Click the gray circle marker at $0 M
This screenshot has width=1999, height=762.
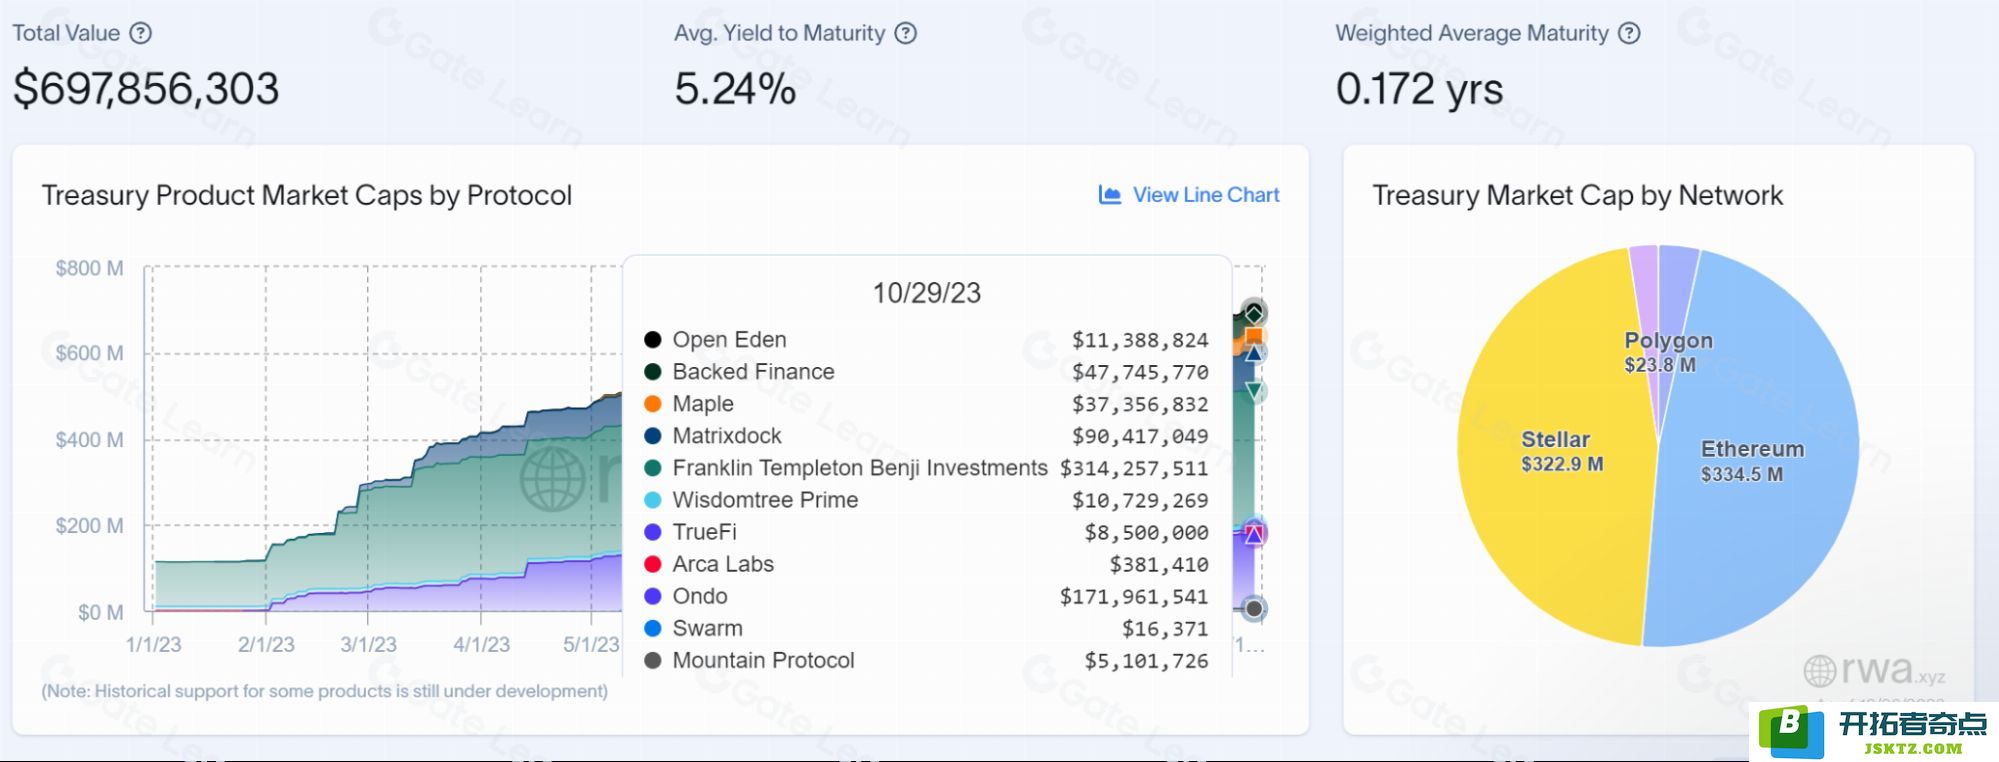click(x=1254, y=608)
